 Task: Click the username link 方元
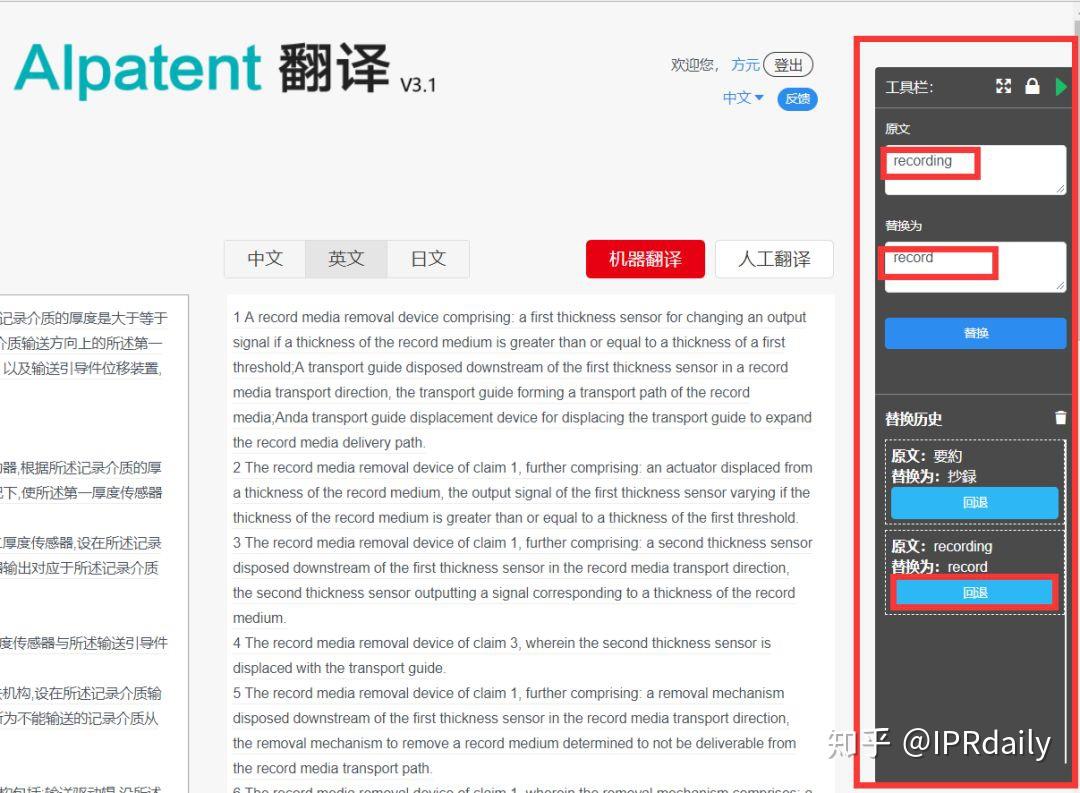pos(745,64)
